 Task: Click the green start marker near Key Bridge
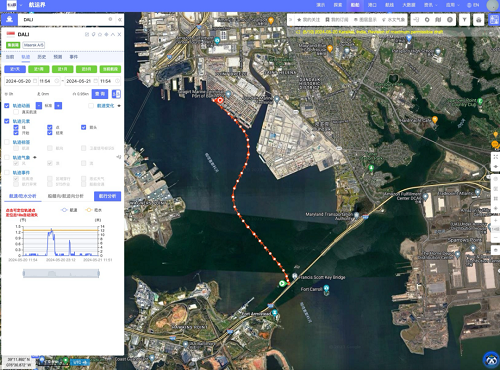[x=282, y=284]
